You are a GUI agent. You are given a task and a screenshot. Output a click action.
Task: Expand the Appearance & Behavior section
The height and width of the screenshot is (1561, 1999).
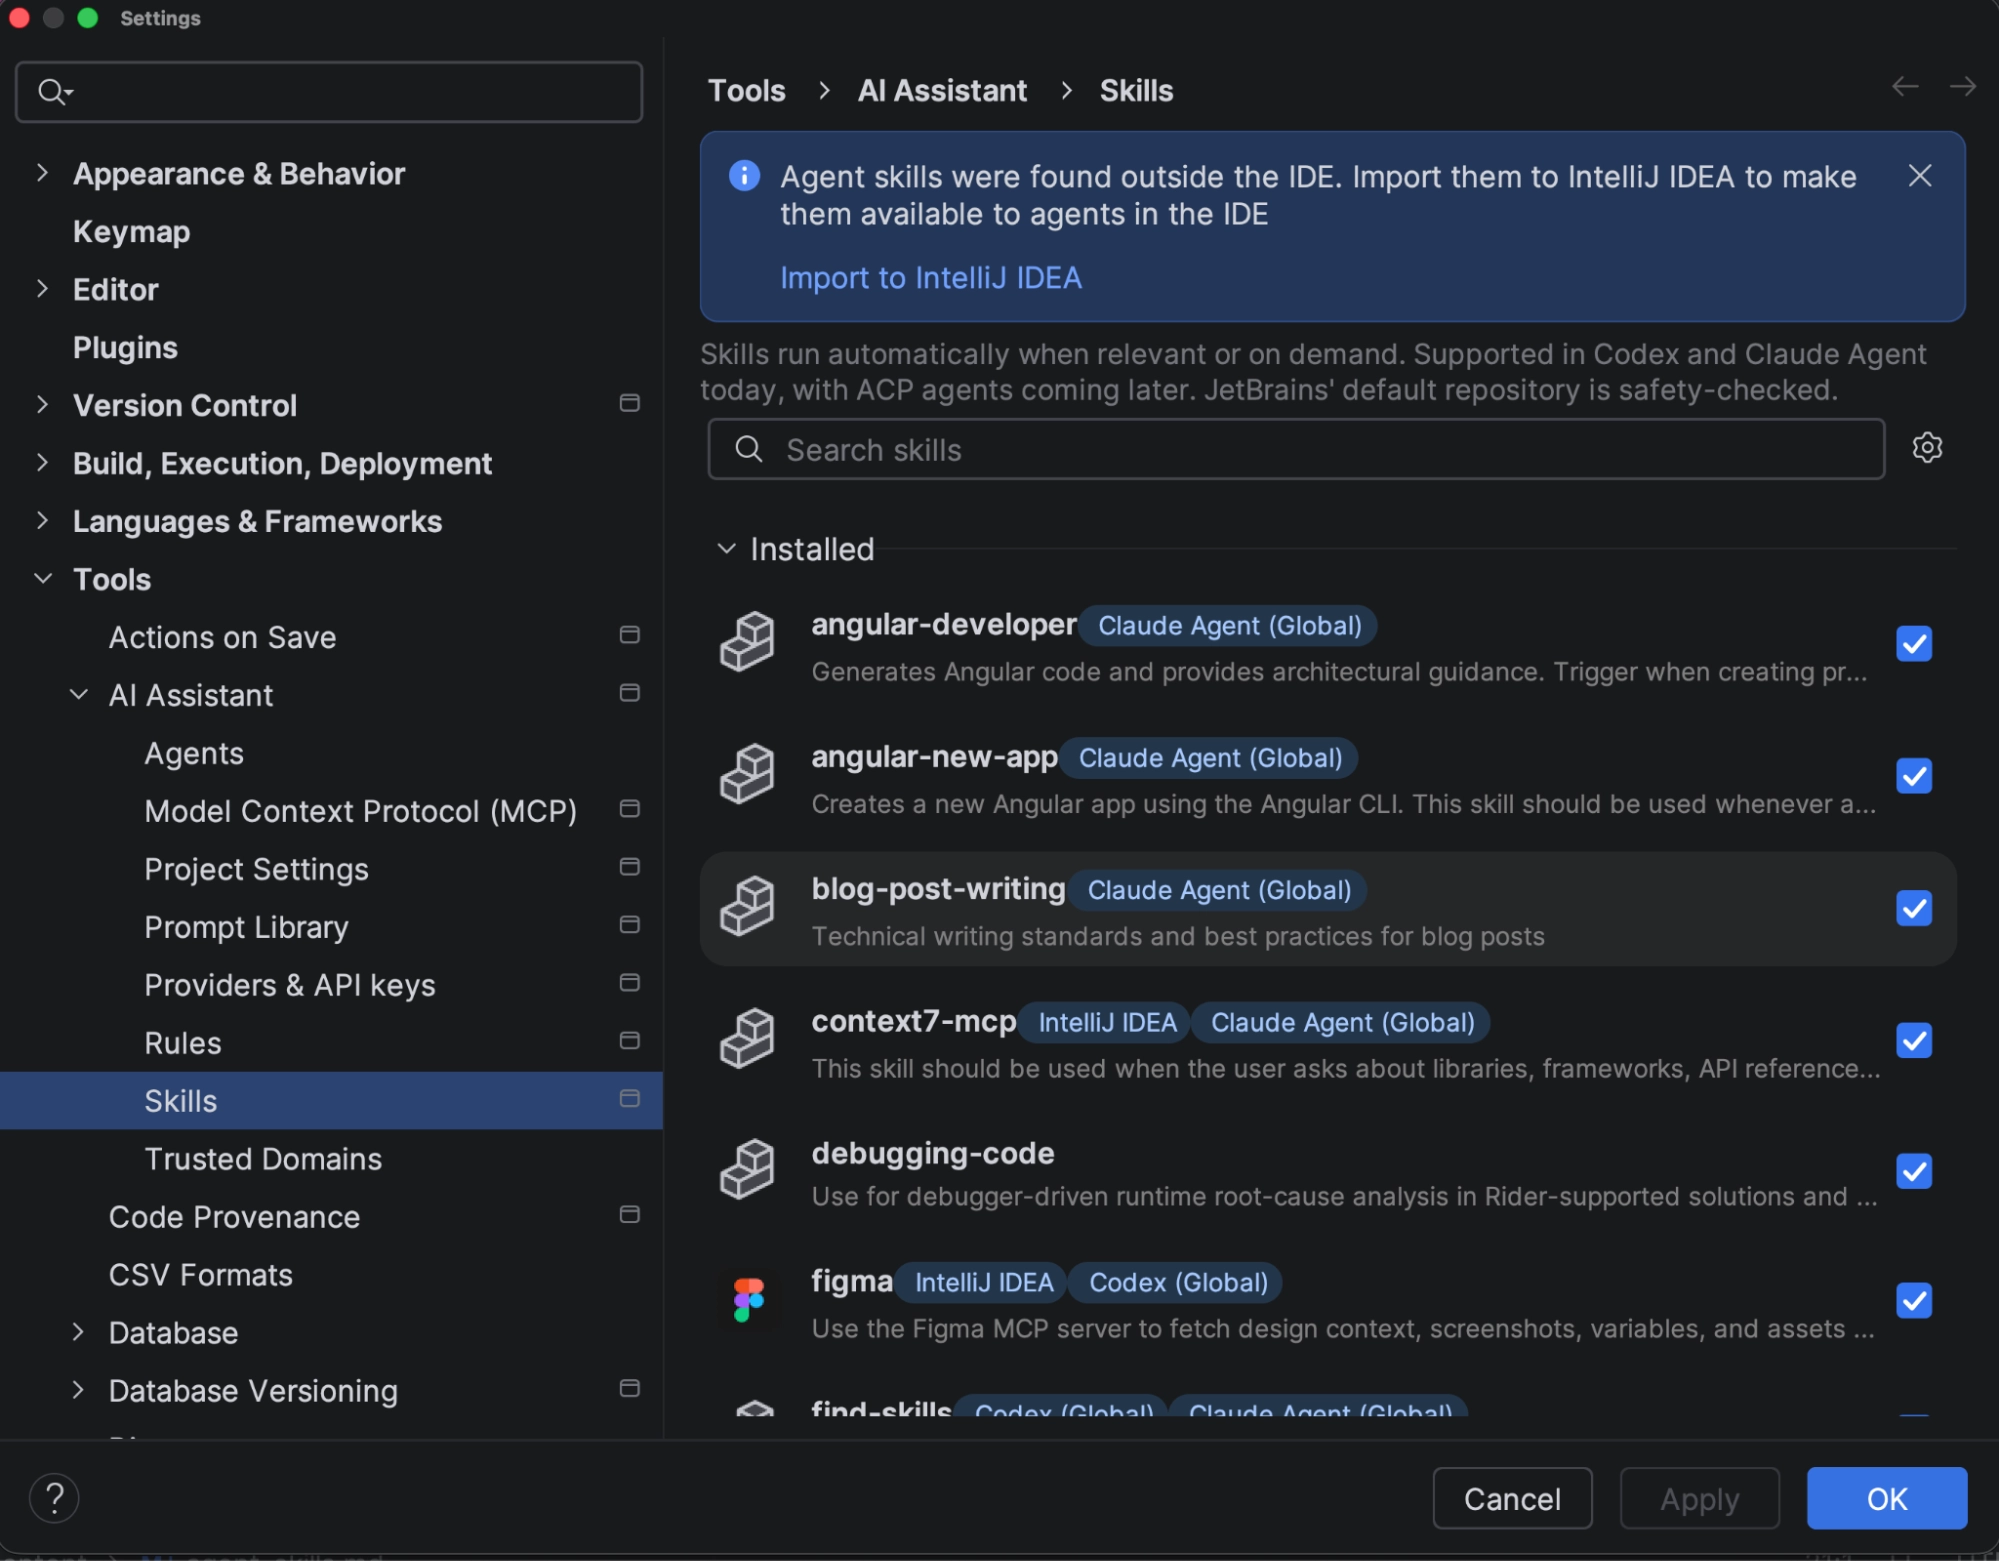click(x=42, y=173)
